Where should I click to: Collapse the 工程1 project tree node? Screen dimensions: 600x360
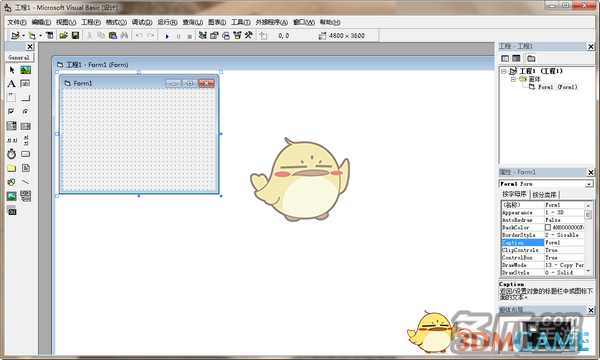(504, 71)
